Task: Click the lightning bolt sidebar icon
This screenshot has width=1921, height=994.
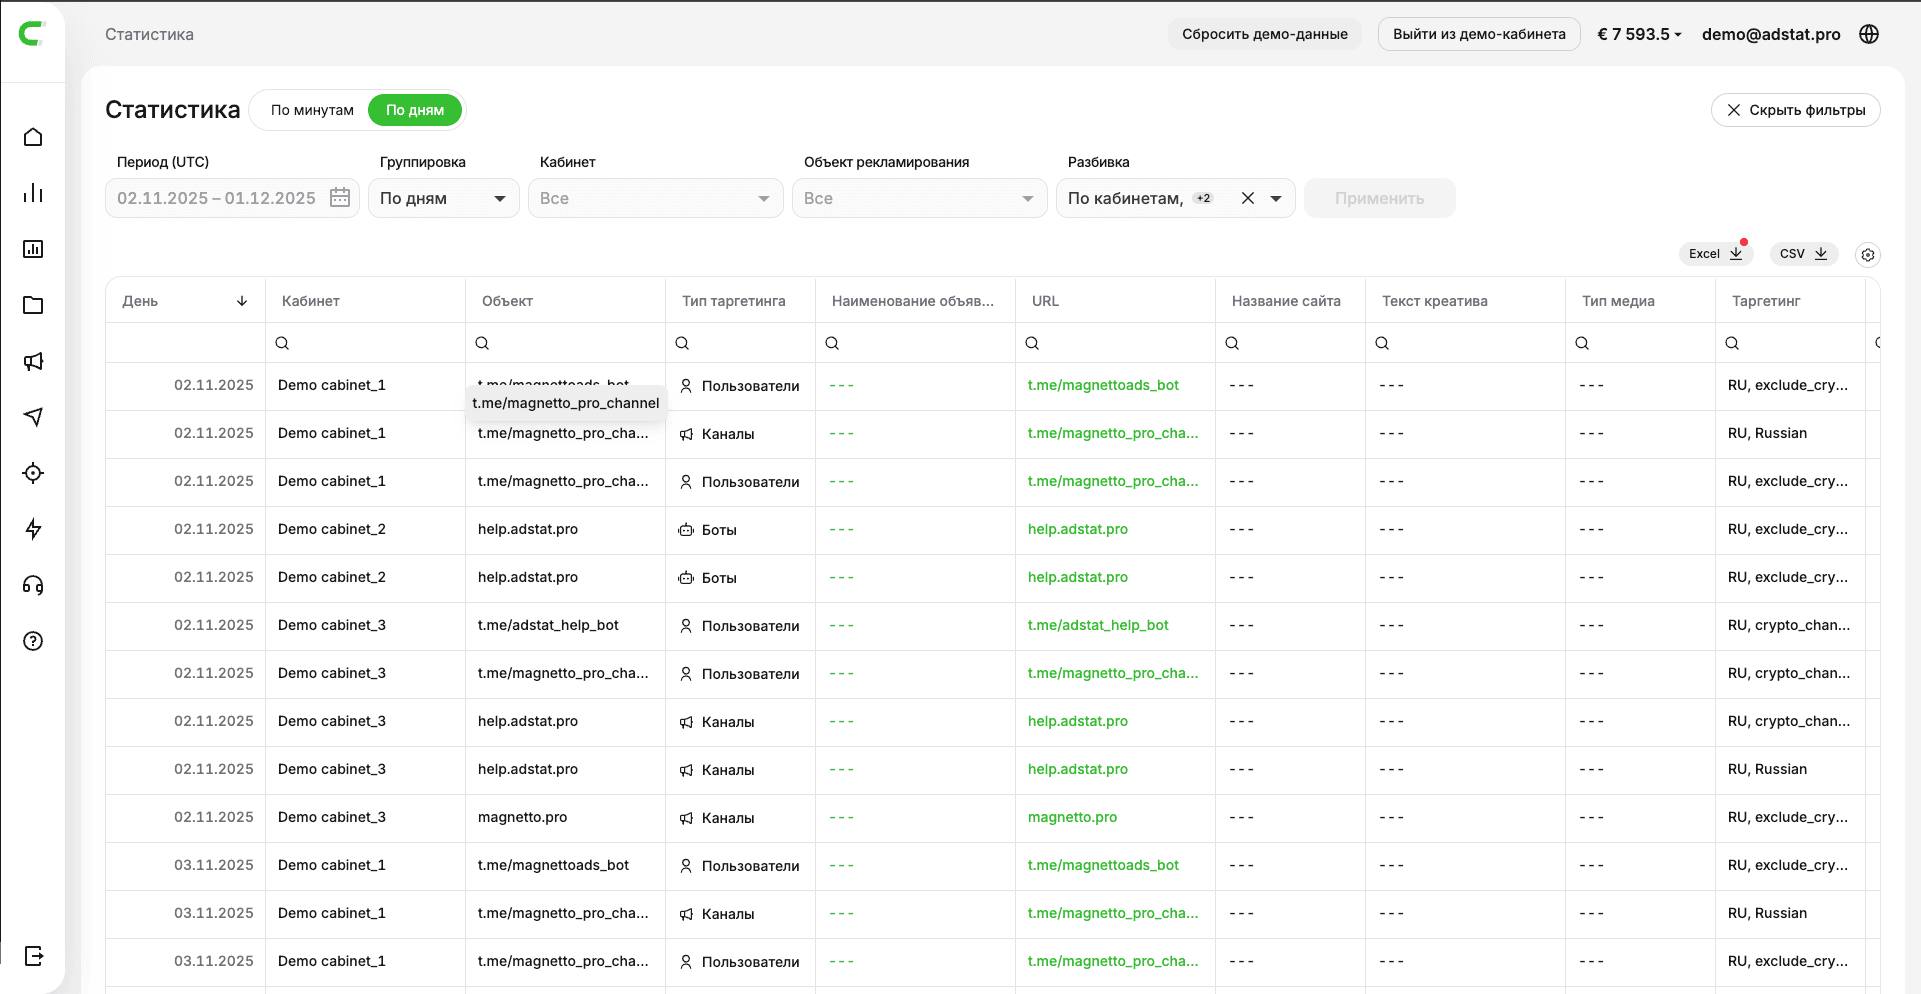Action: [33, 529]
